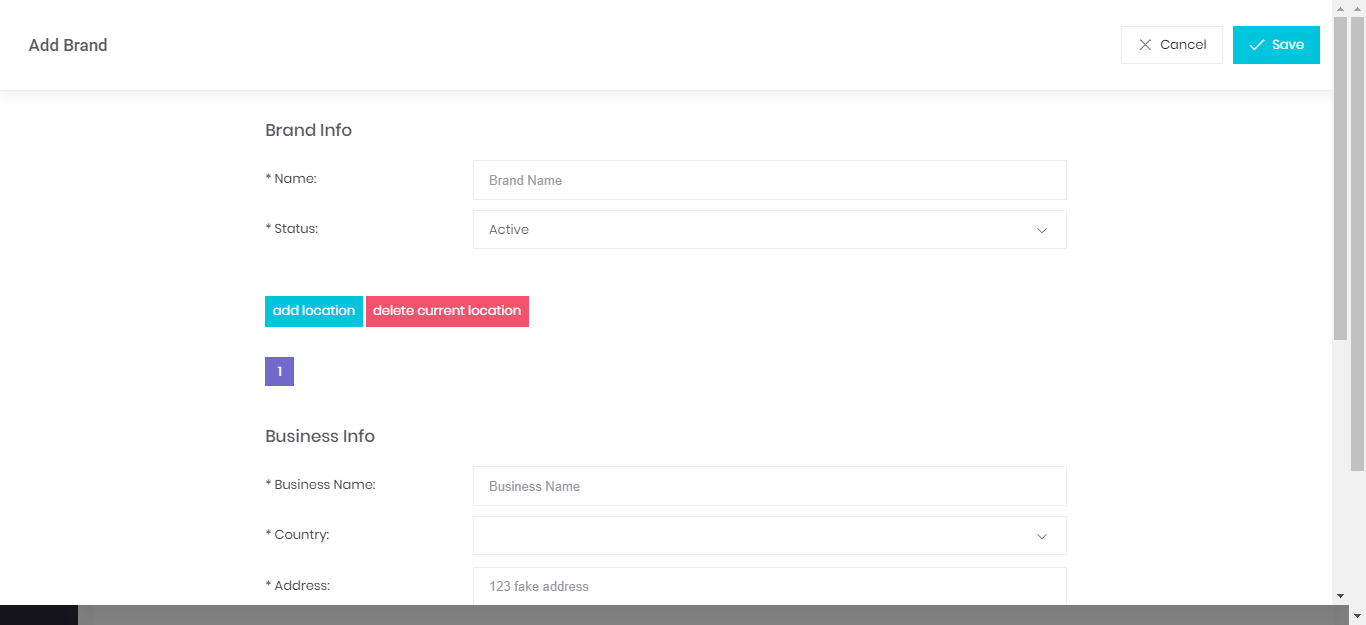Click the Business Info section heading
This screenshot has height=625, width=1366.
click(320, 436)
